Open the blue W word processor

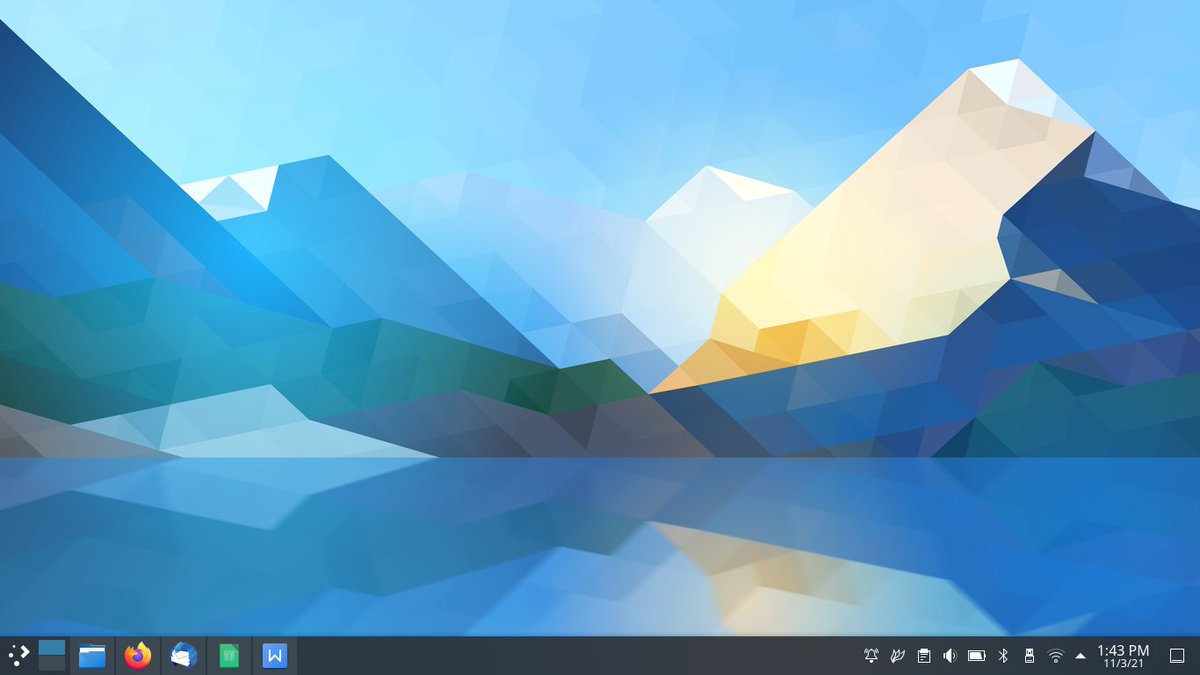[275, 656]
